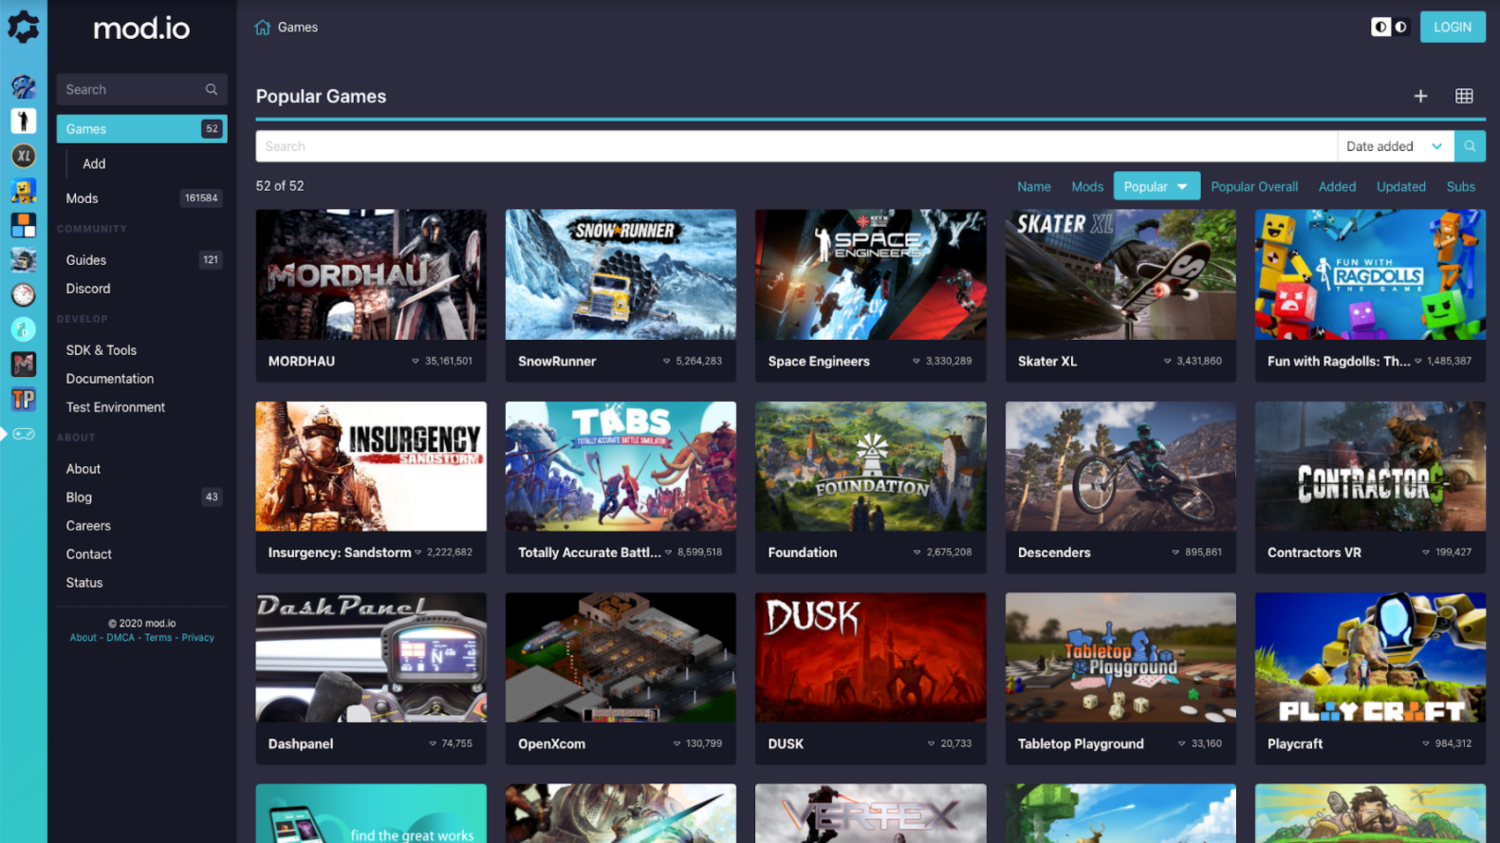Sort games by Subs

[1460, 187]
